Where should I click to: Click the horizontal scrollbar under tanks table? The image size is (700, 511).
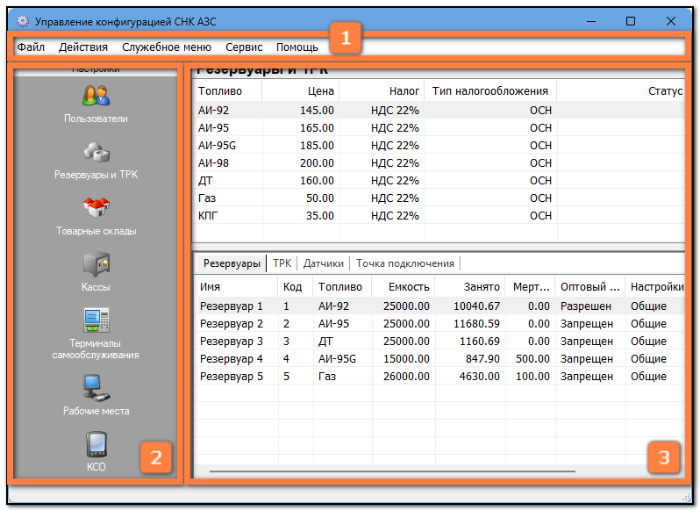click(392, 471)
